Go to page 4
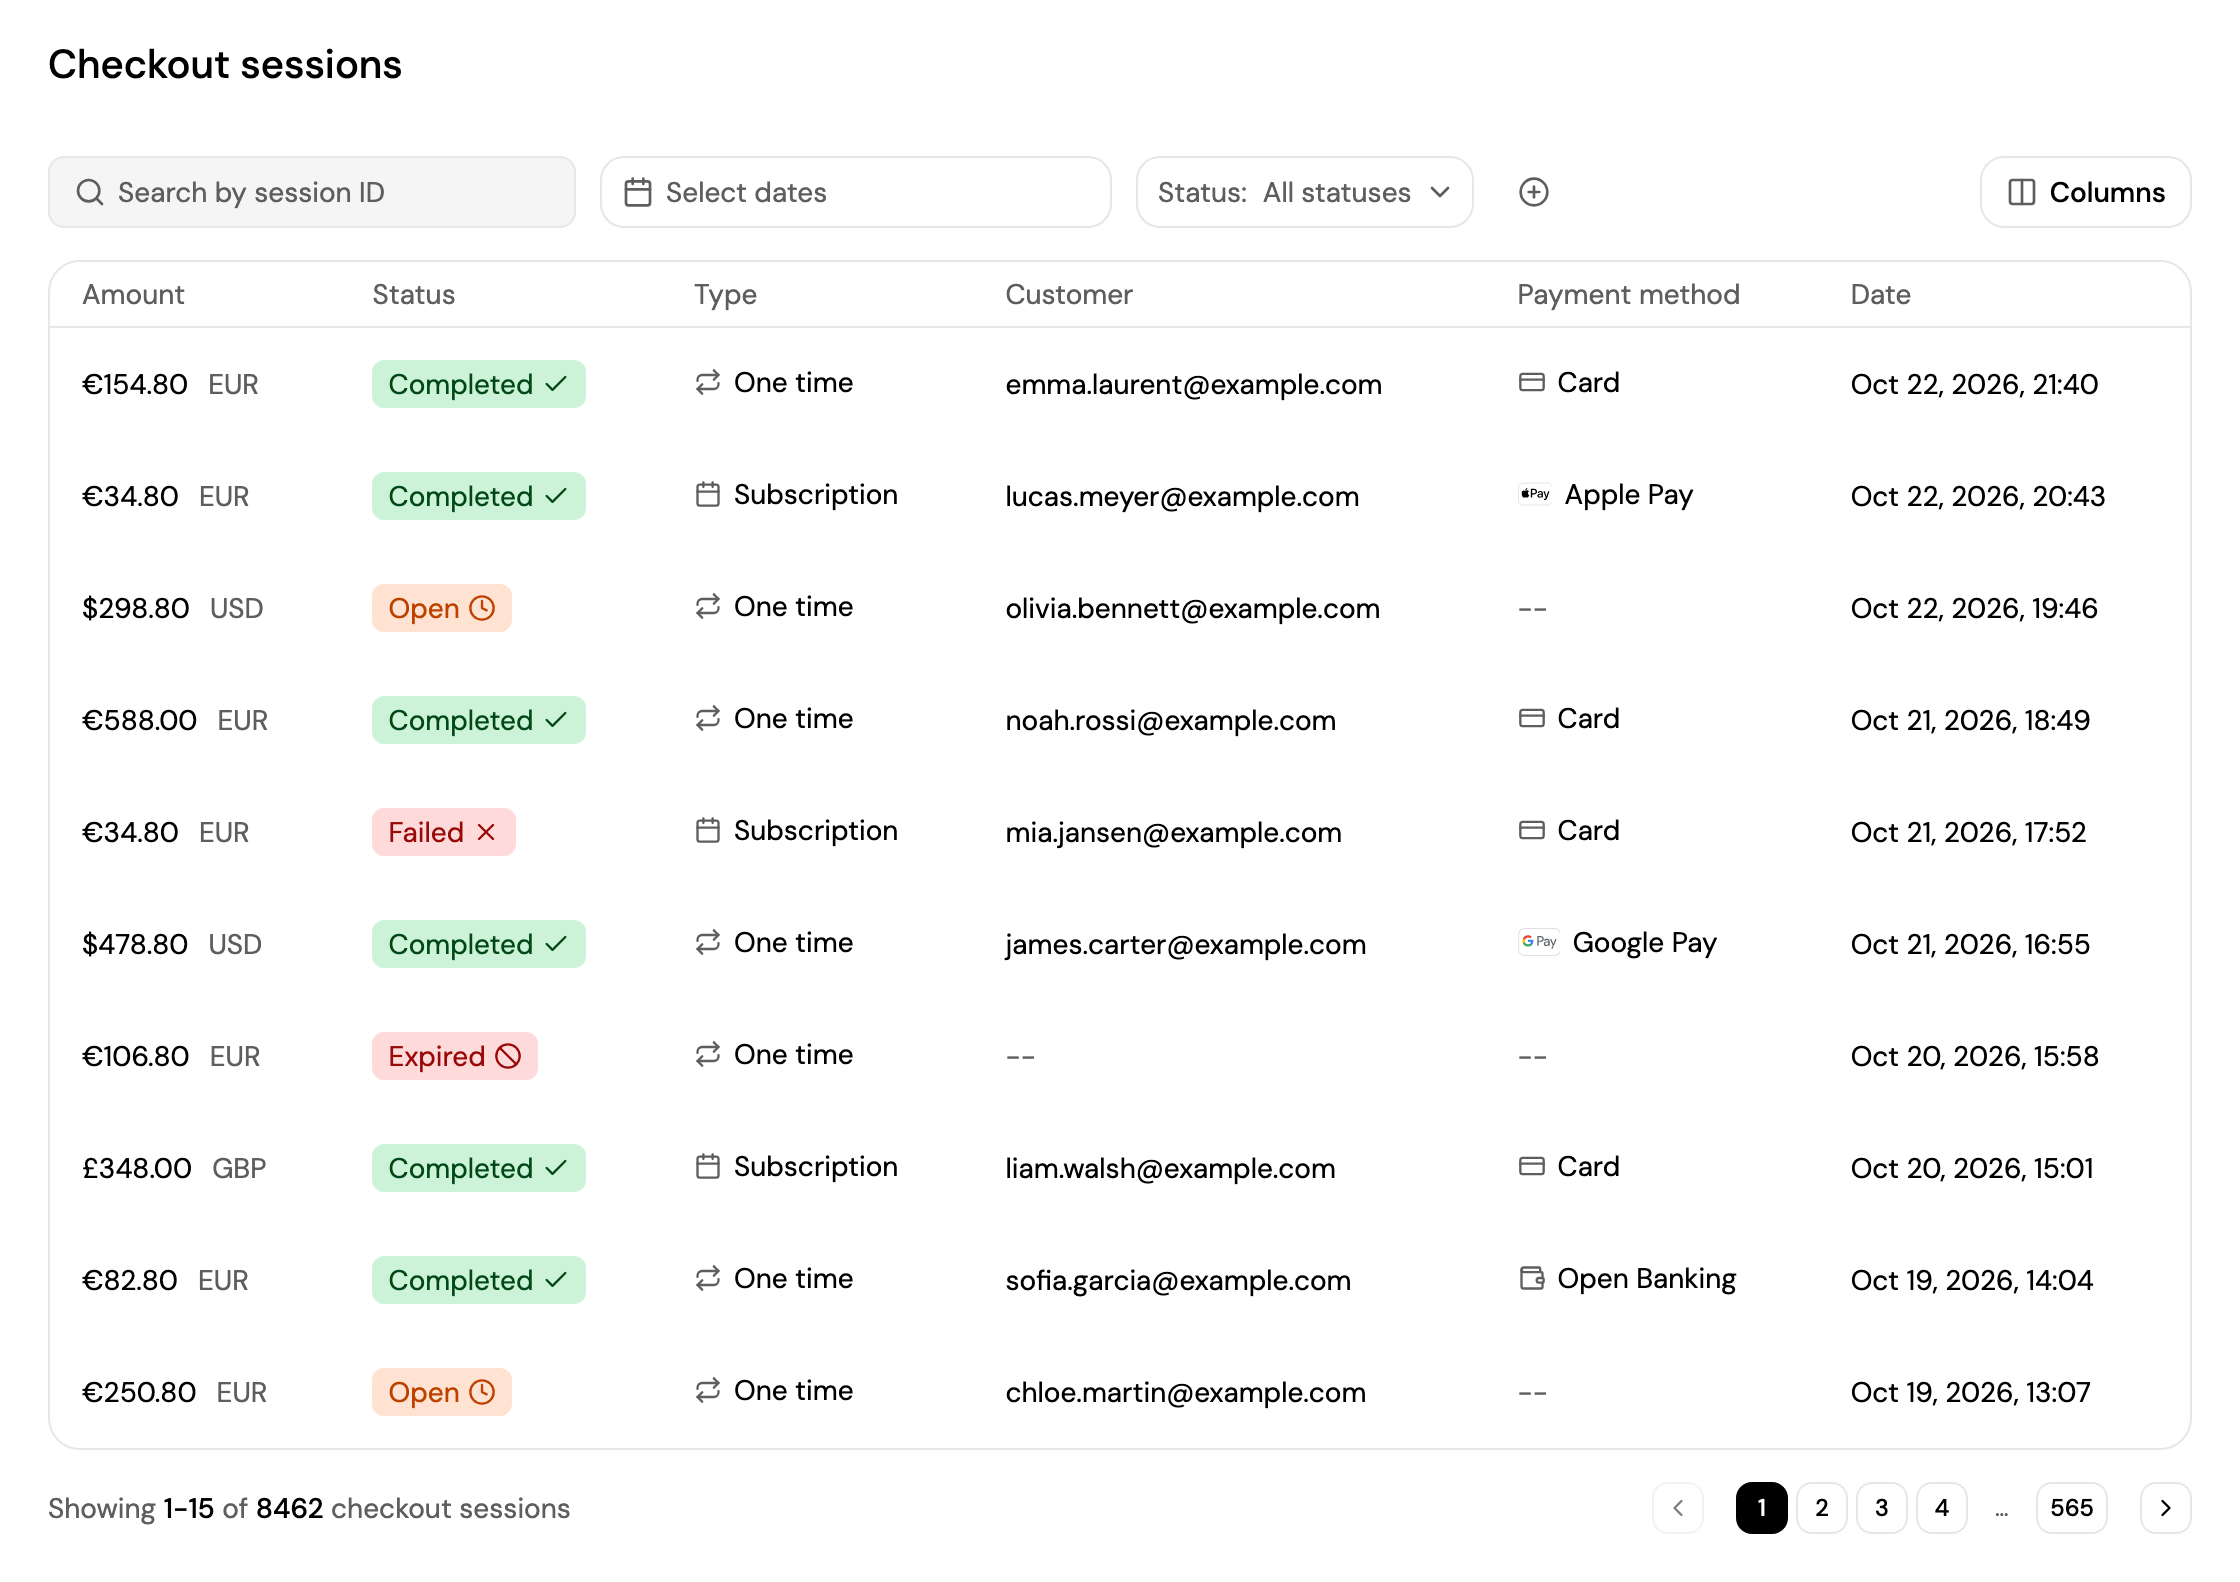 [x=1941, y=1508]
